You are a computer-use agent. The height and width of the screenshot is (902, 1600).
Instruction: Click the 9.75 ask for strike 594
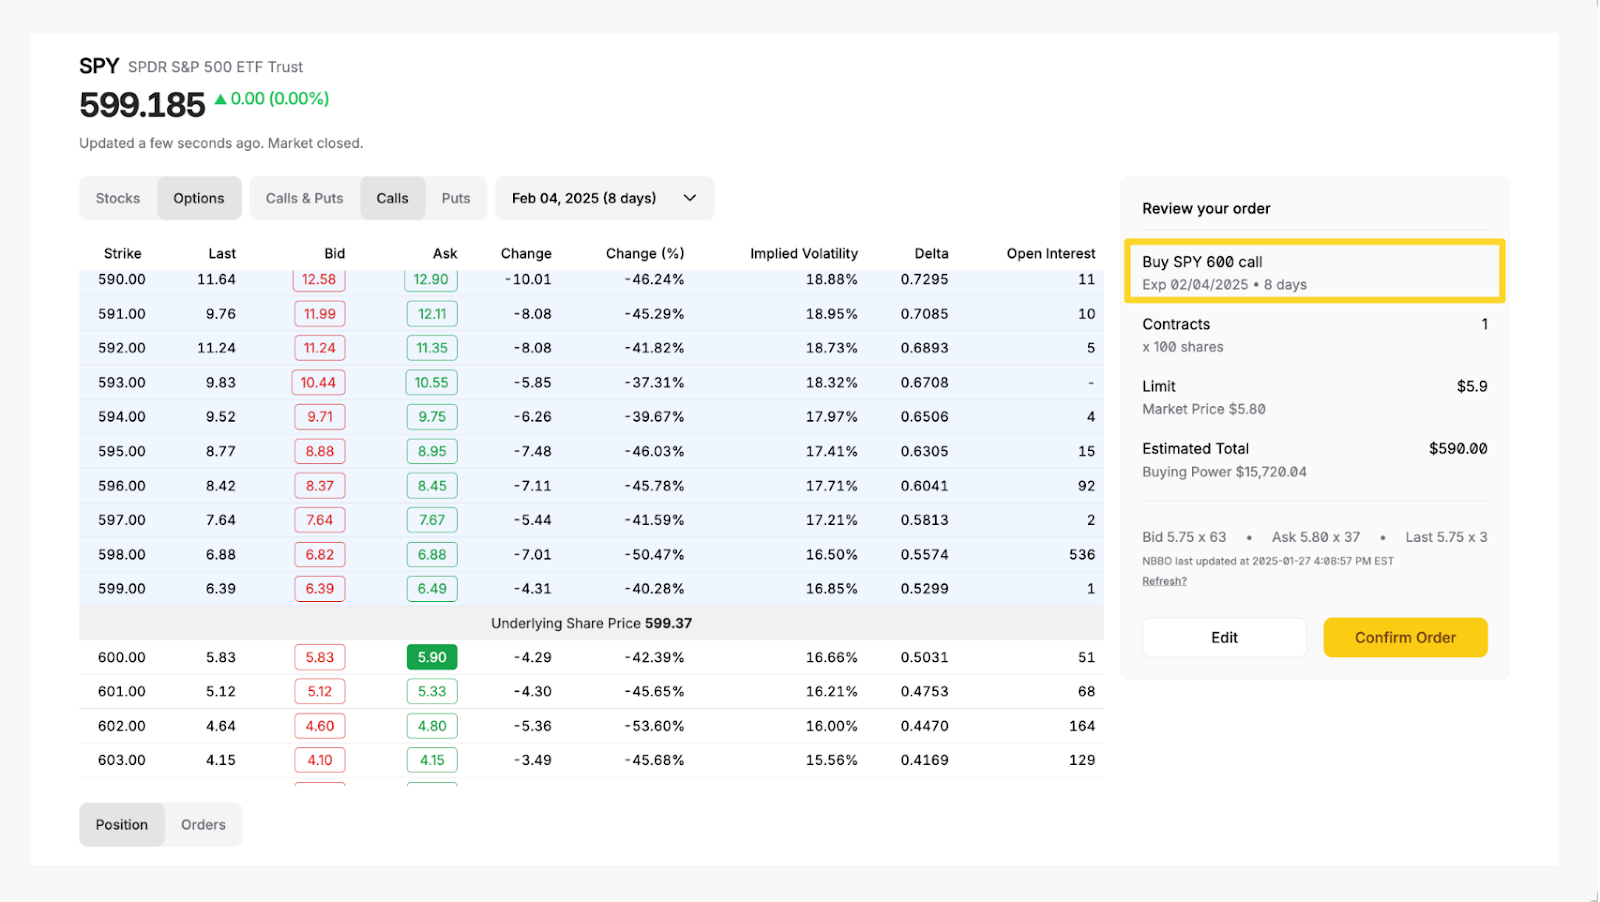tap(432, 417)
